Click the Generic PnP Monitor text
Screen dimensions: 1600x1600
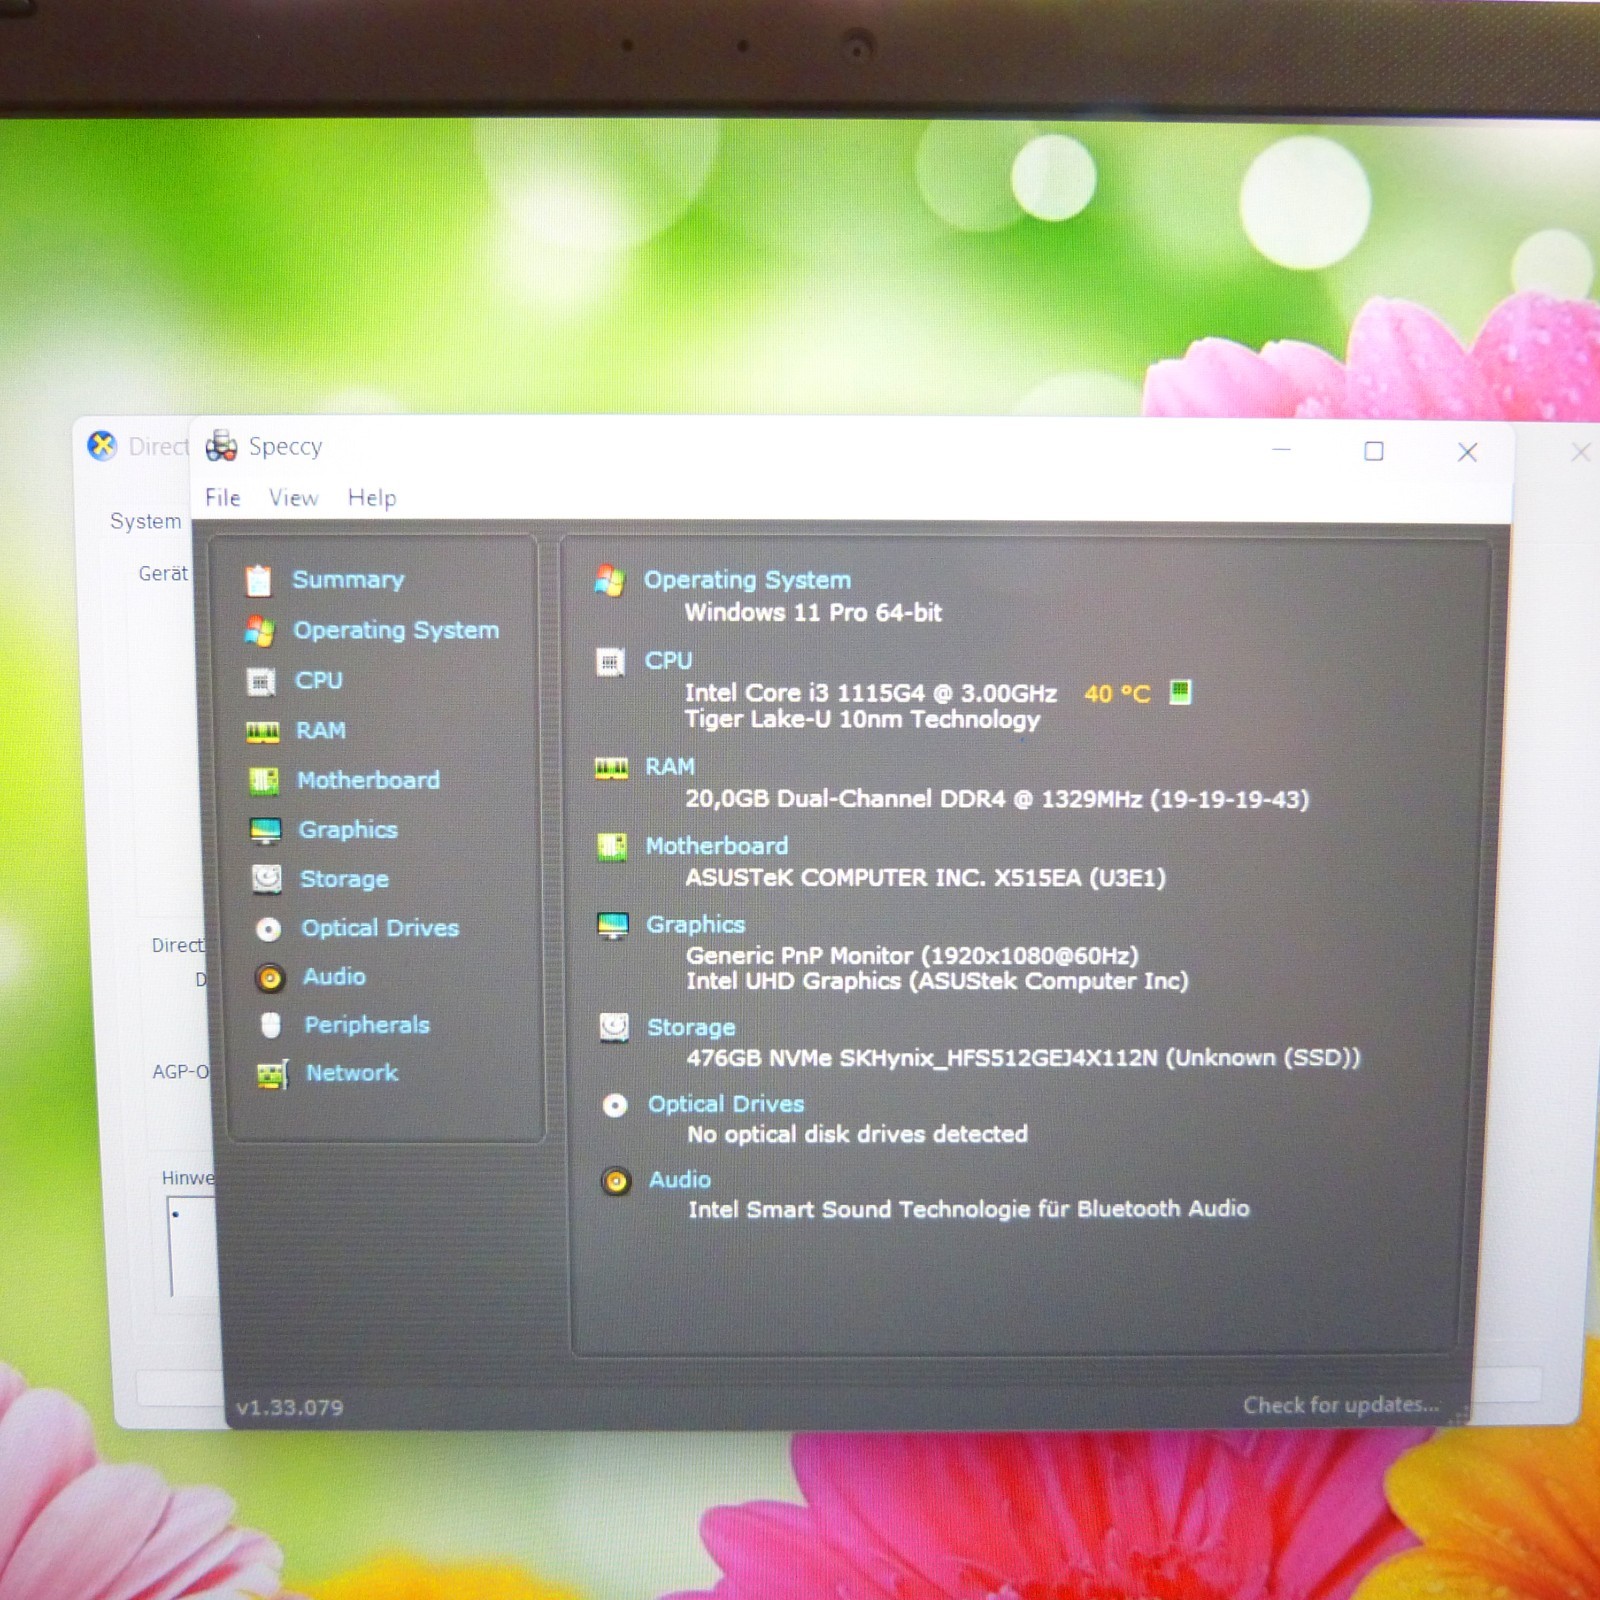(912, 956)
